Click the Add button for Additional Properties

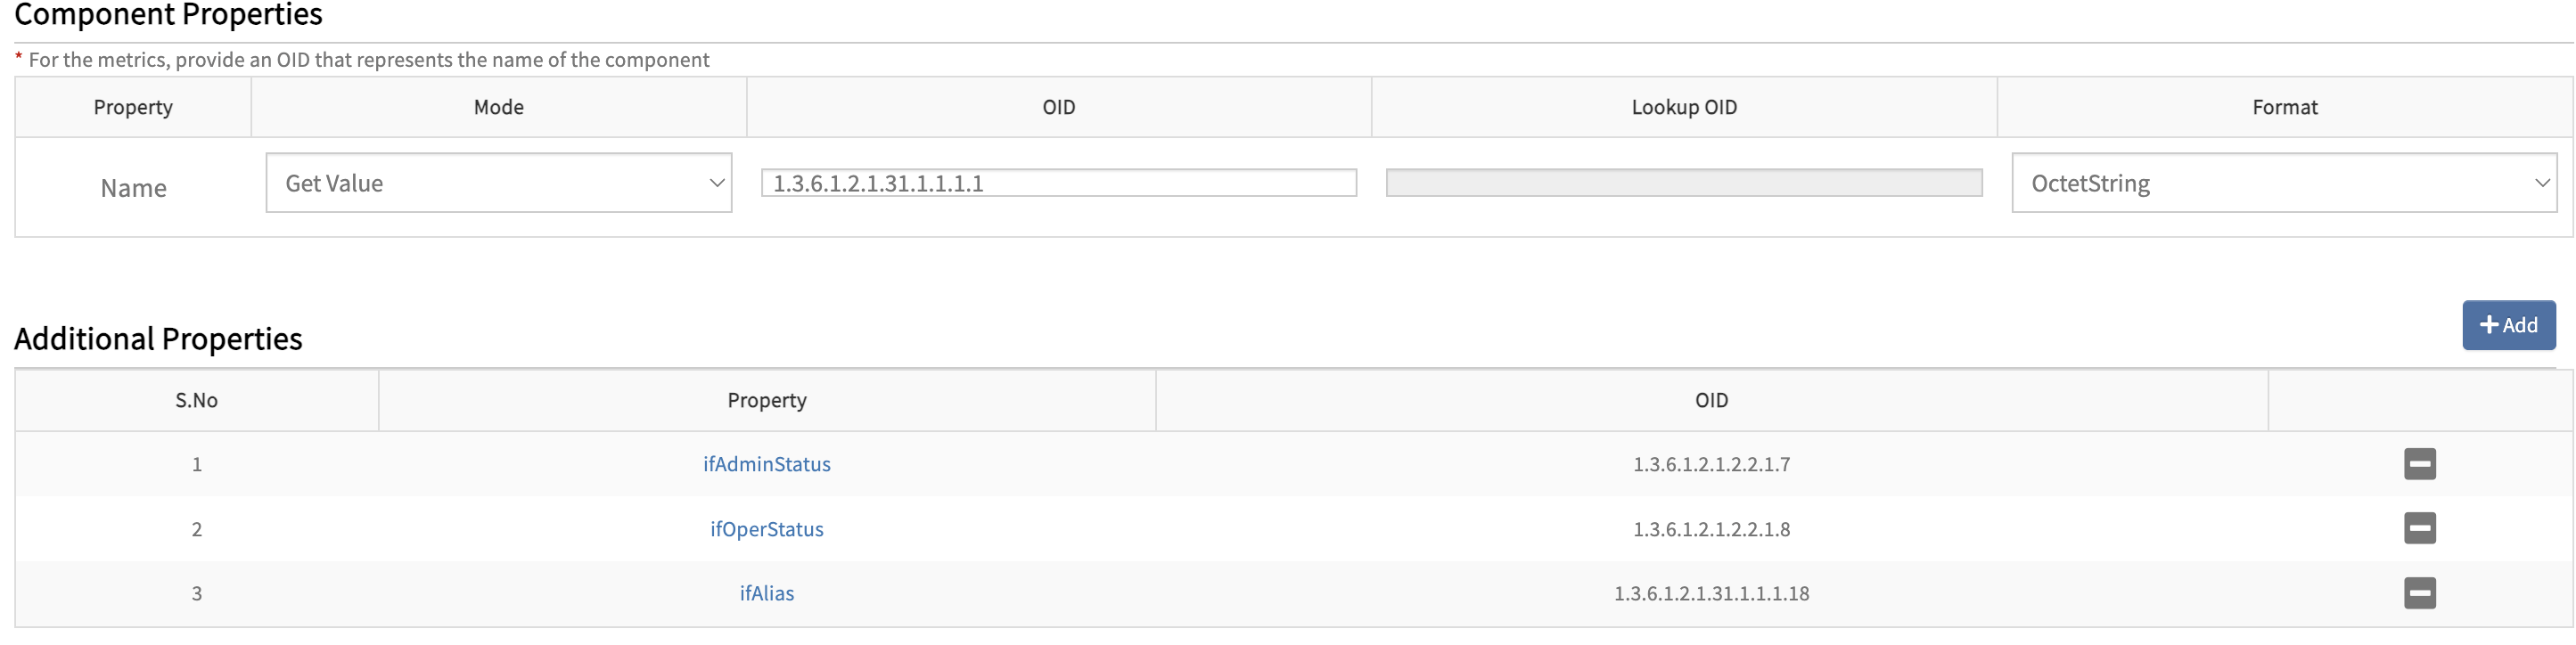pyautogui.click(x=2508, y=325)
